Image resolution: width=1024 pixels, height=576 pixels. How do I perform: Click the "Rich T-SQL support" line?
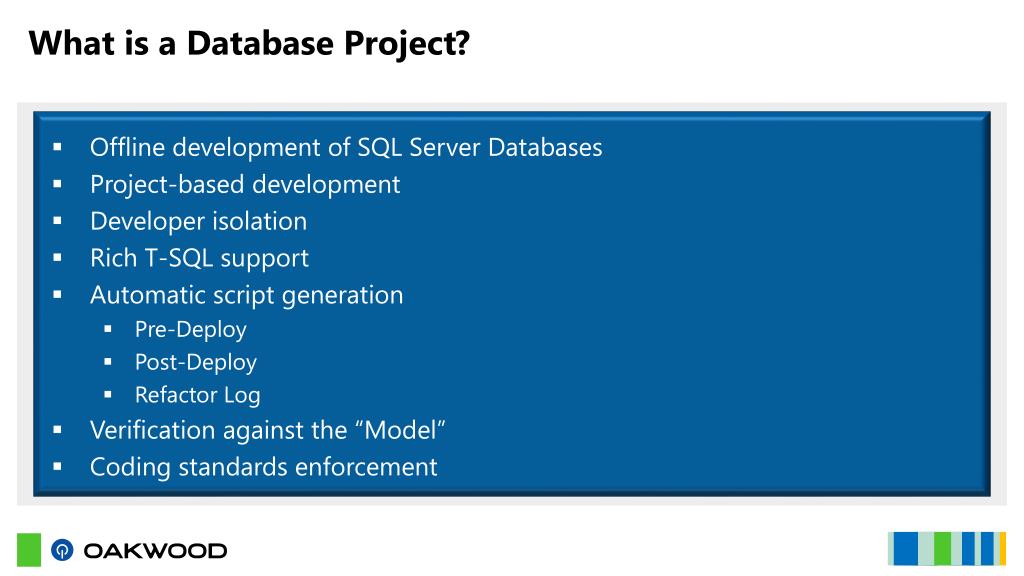[x=199, y=258]
